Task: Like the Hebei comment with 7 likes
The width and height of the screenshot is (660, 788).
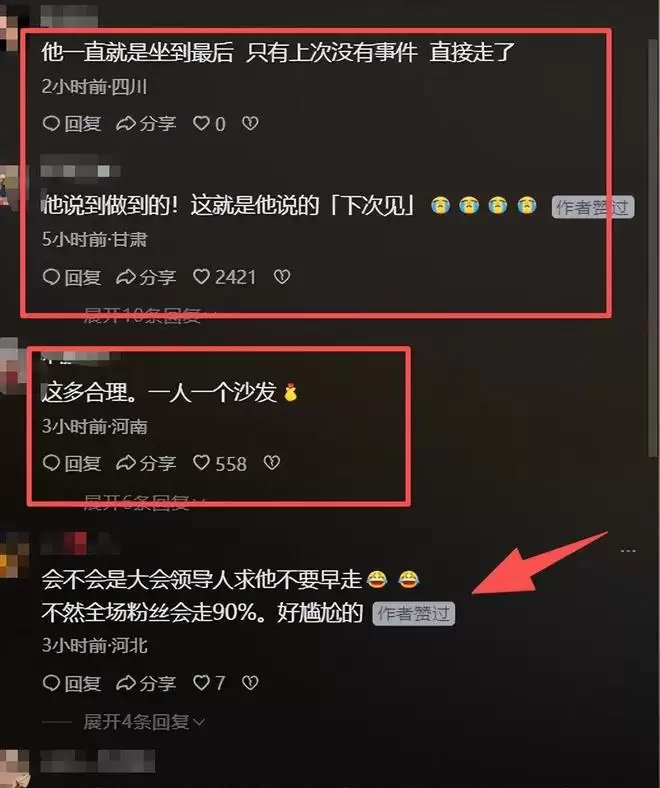Action: point(209,683)
